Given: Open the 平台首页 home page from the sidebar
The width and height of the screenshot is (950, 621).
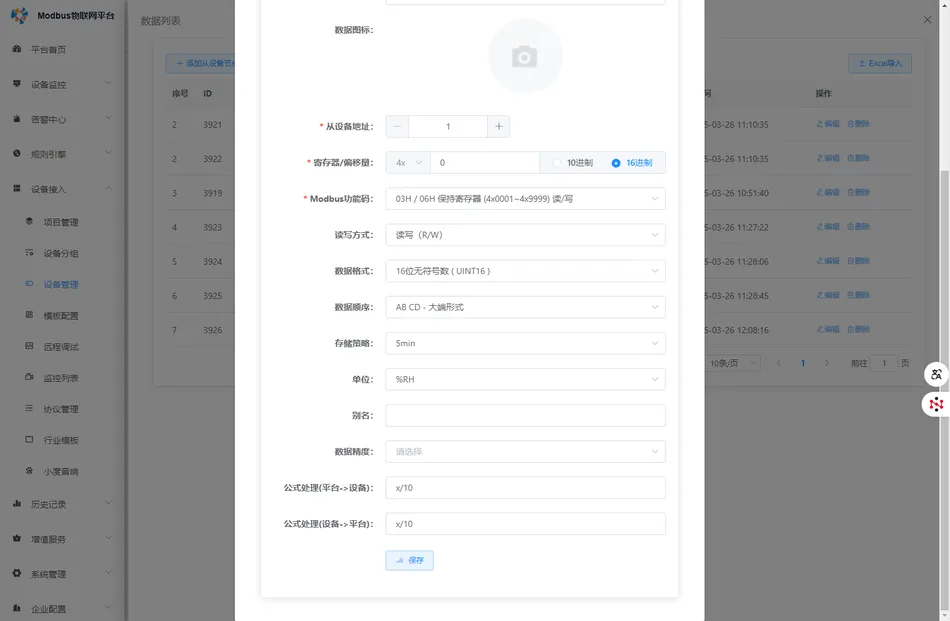Looking at the screenshot, I should (x=47, y=49).
